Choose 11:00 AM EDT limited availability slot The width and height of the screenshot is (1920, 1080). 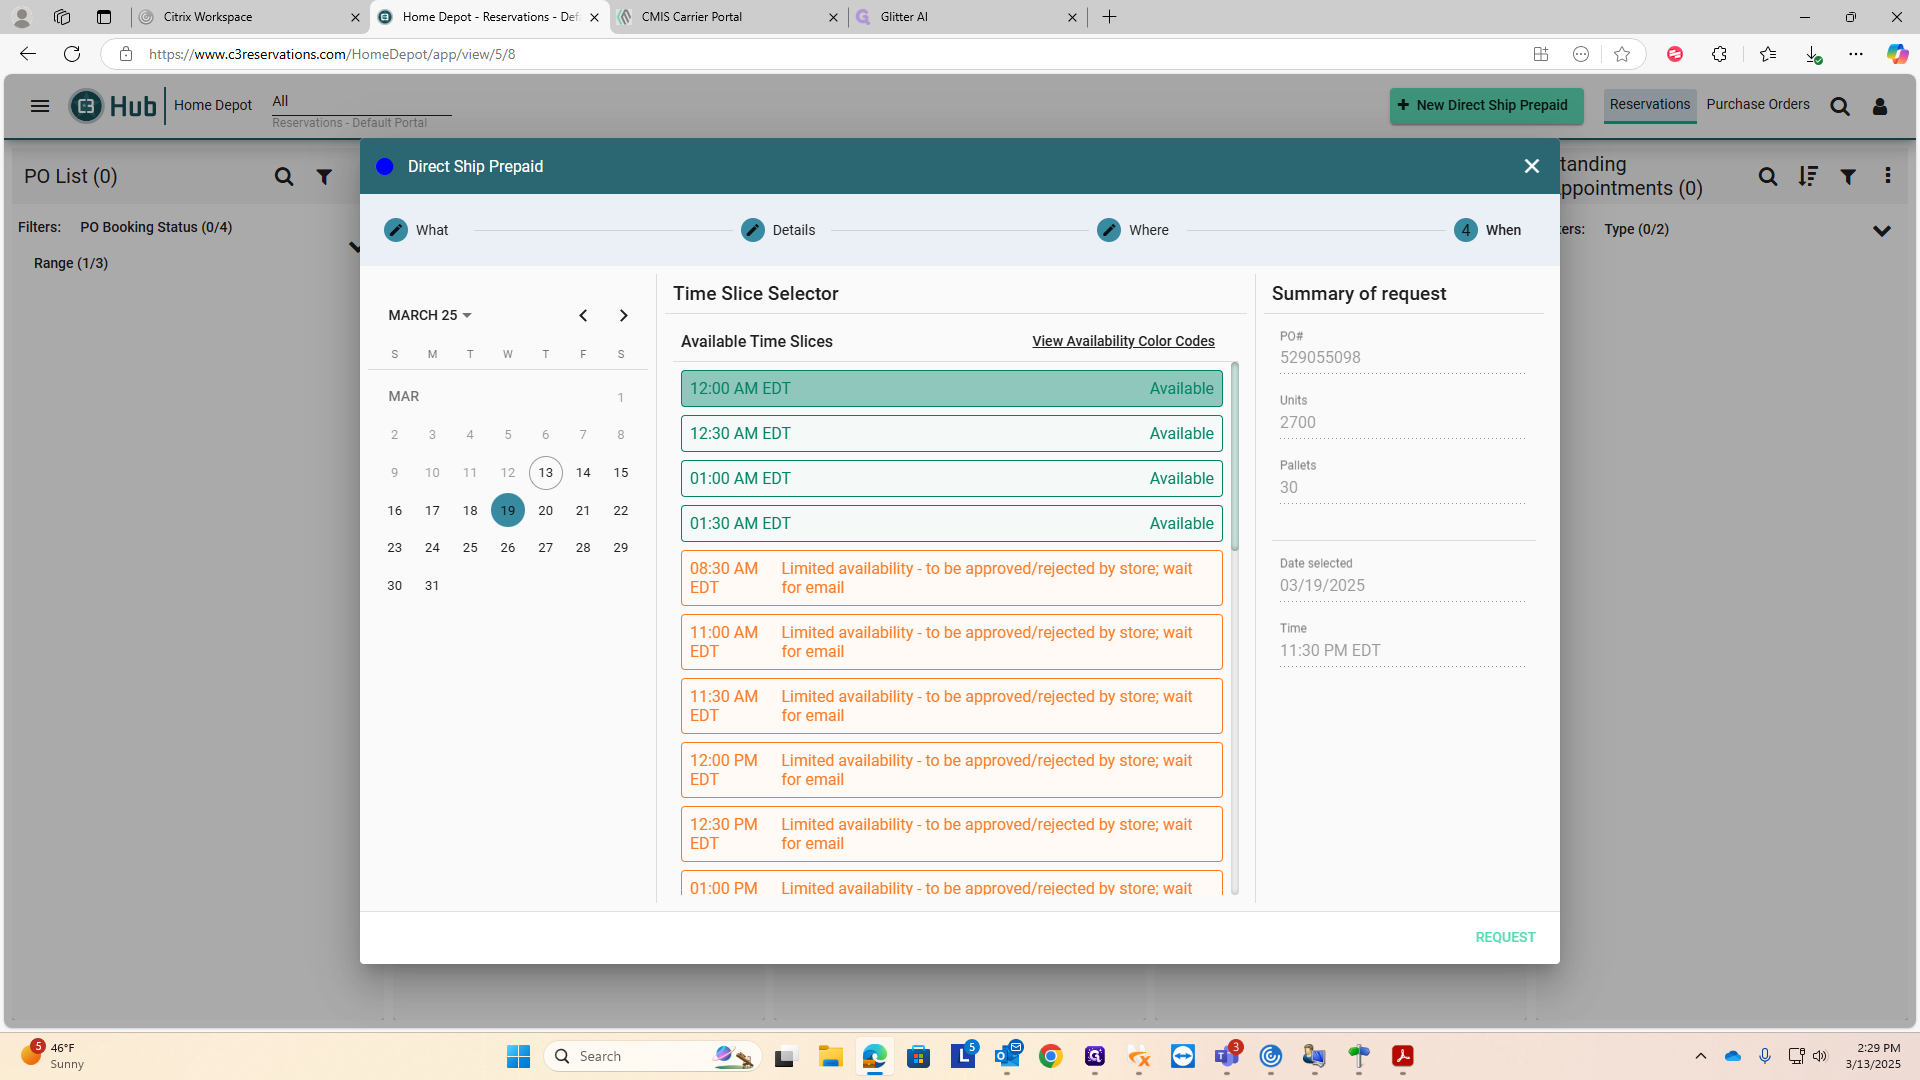click(x=951, y=642)
